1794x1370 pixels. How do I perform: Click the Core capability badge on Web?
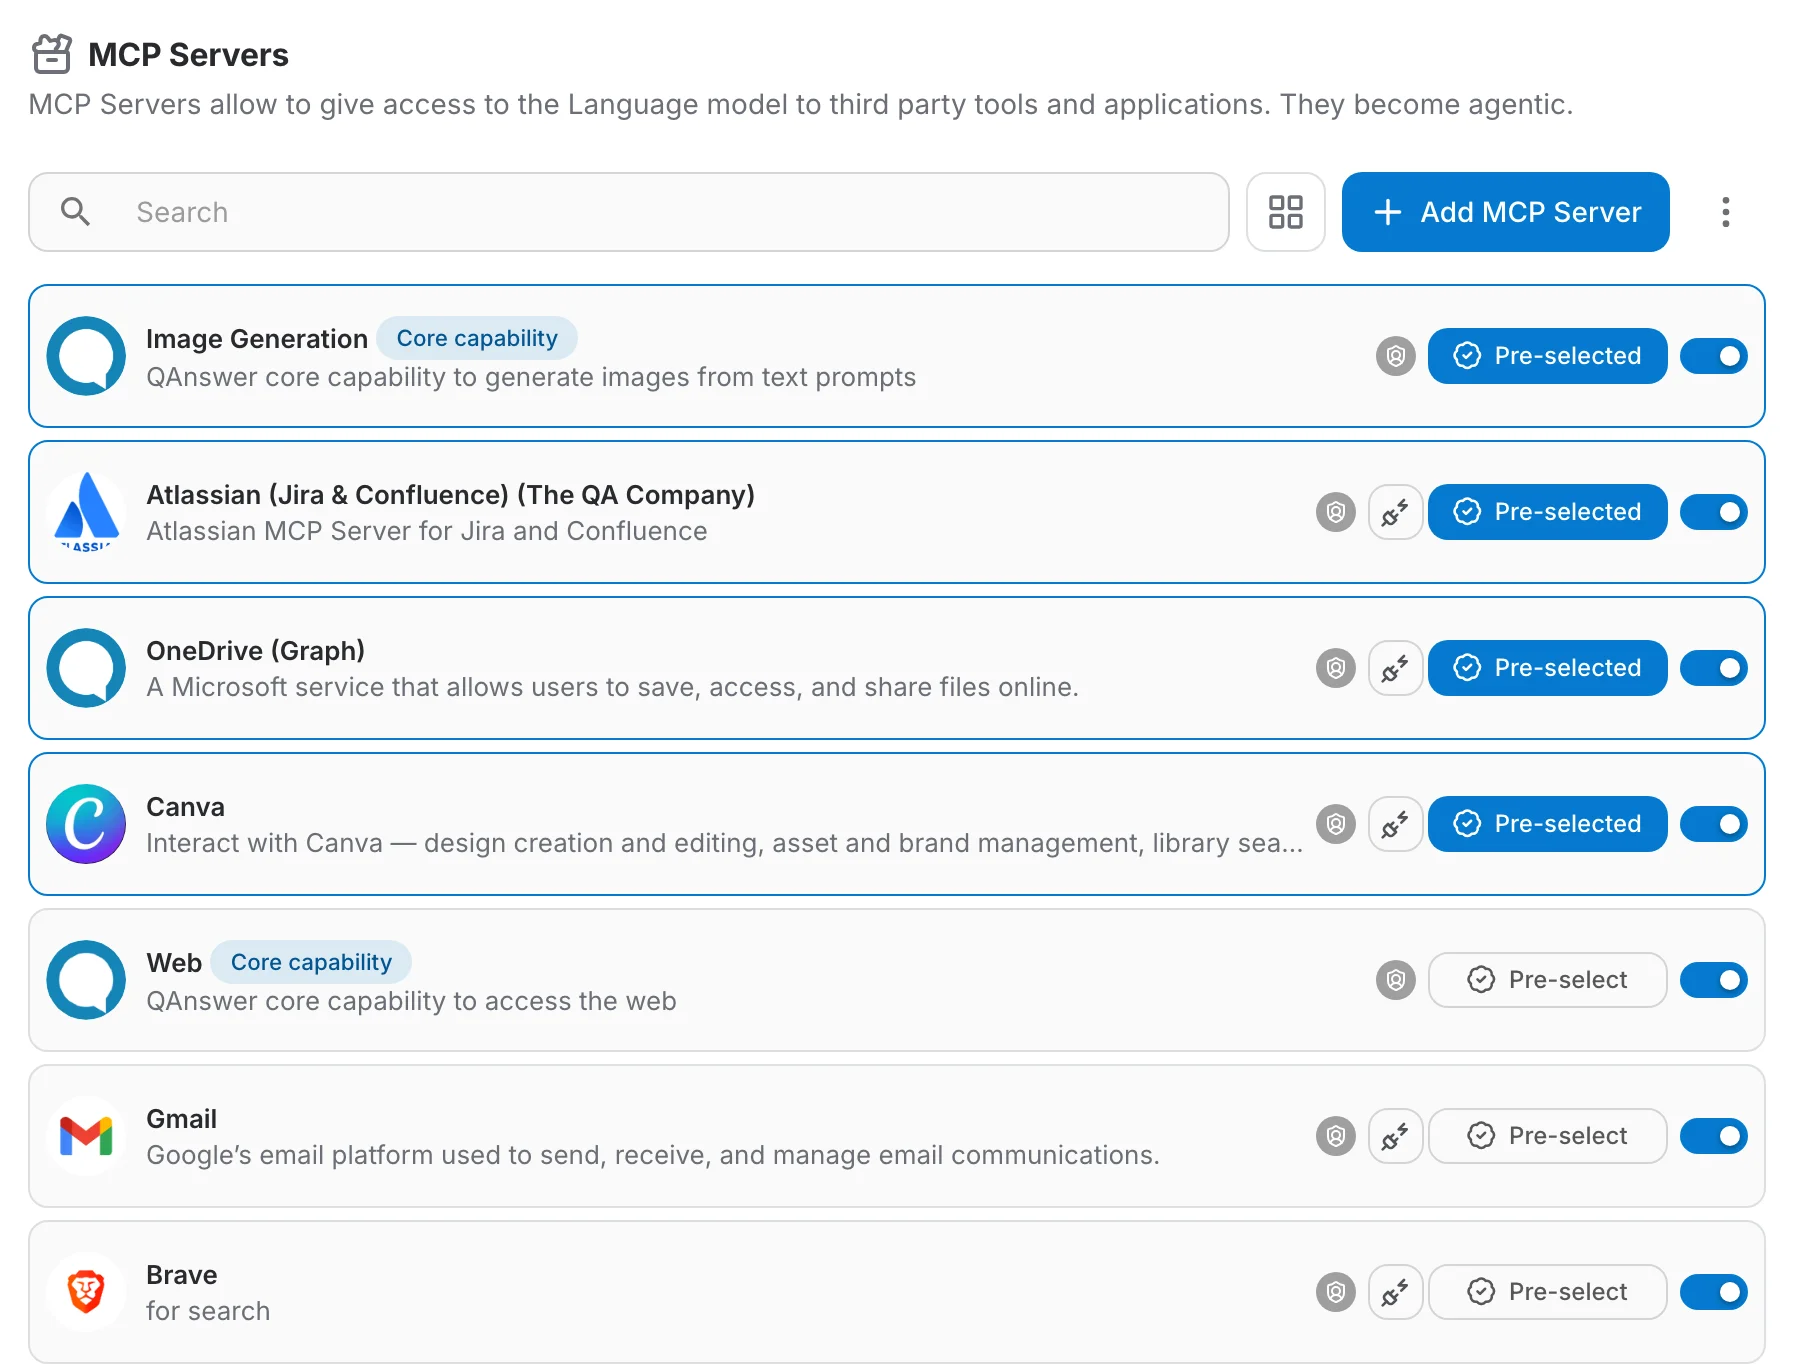(311, 962)
